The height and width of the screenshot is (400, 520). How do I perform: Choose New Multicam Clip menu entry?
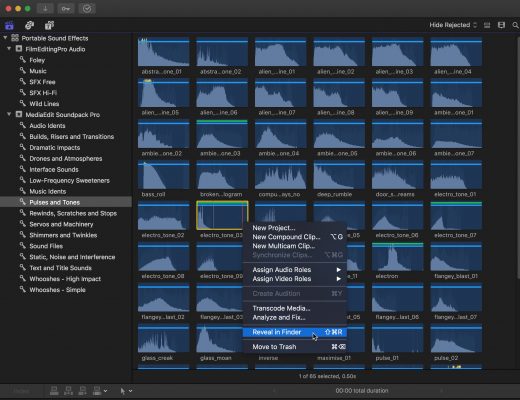pos(295,246)
